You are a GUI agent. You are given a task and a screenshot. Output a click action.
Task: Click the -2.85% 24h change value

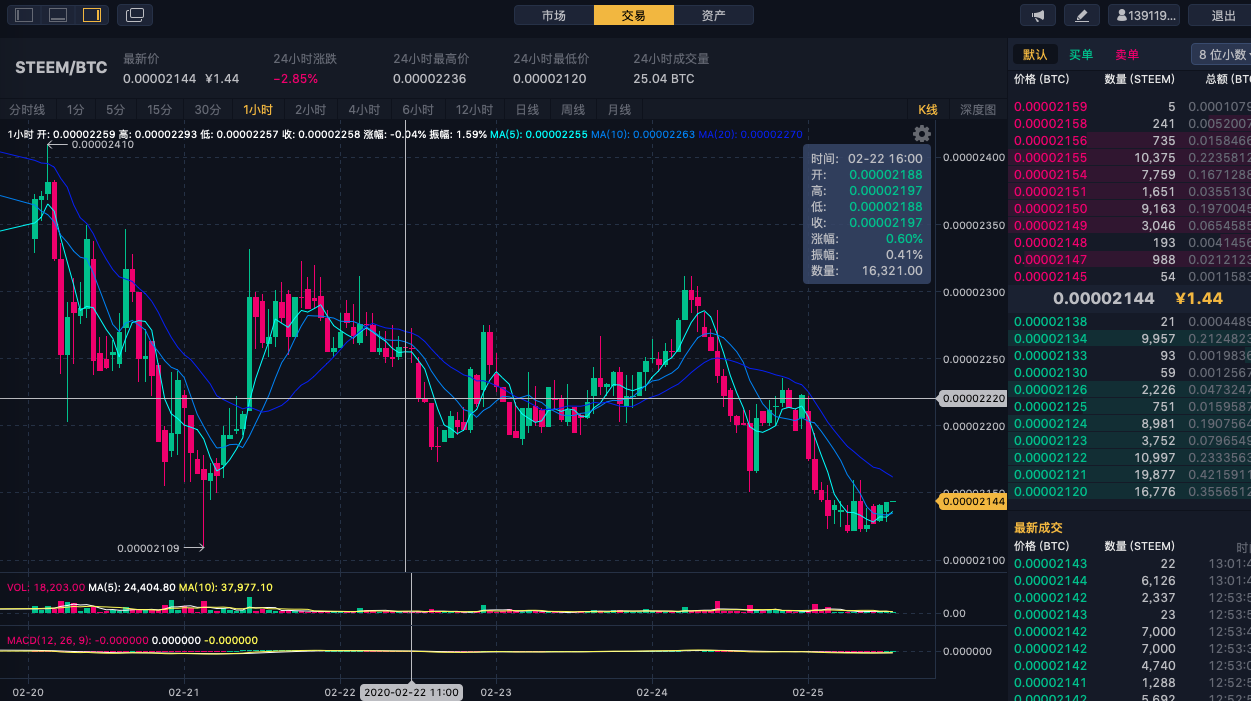[295, 79]
